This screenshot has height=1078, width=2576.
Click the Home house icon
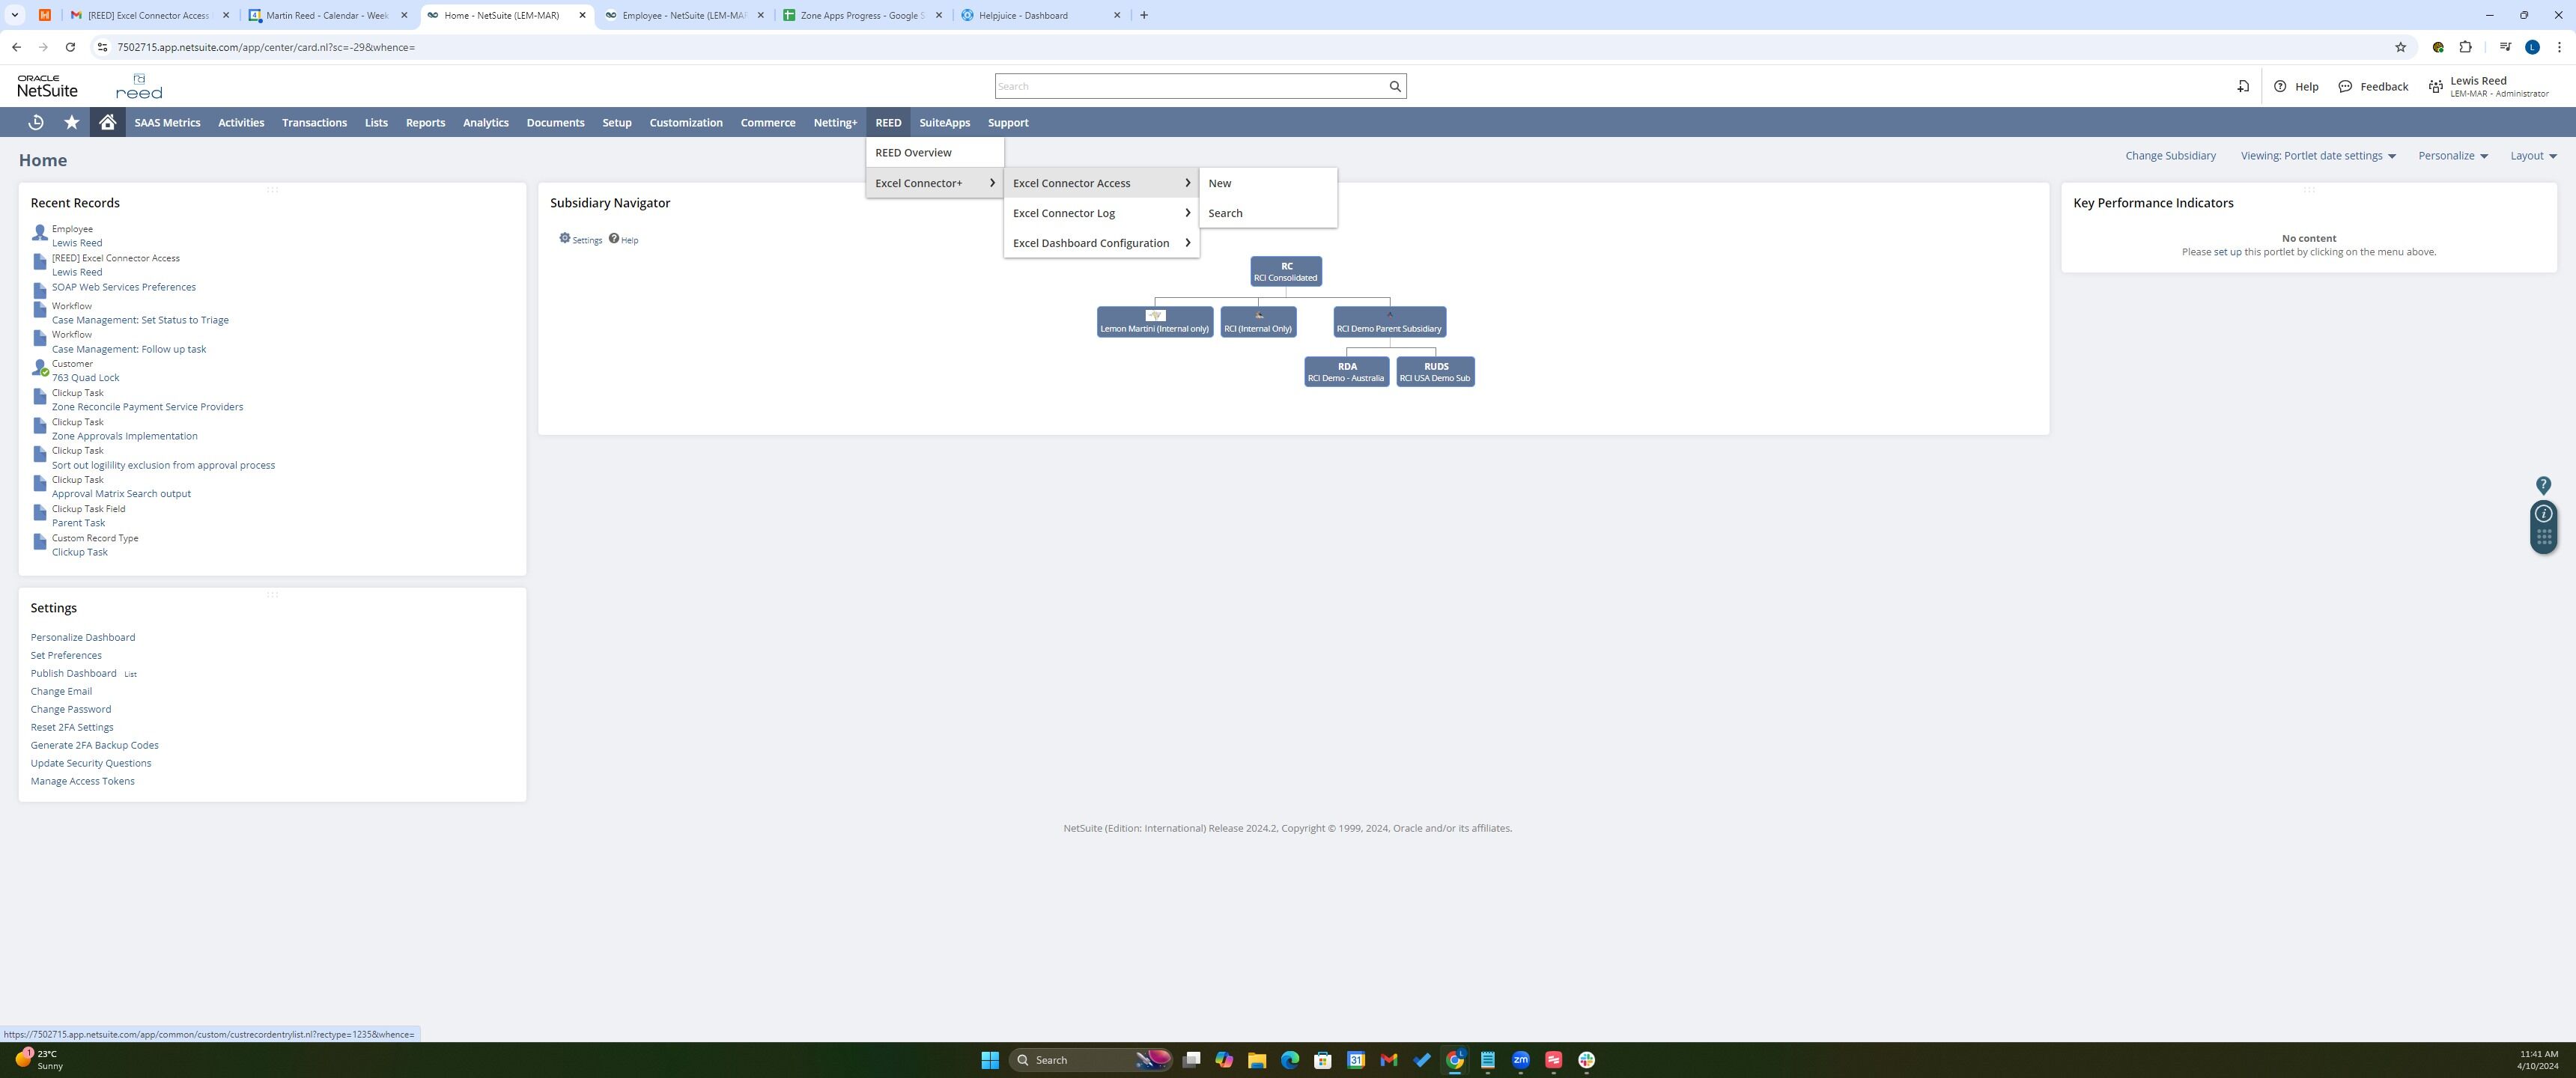point(107,122)
